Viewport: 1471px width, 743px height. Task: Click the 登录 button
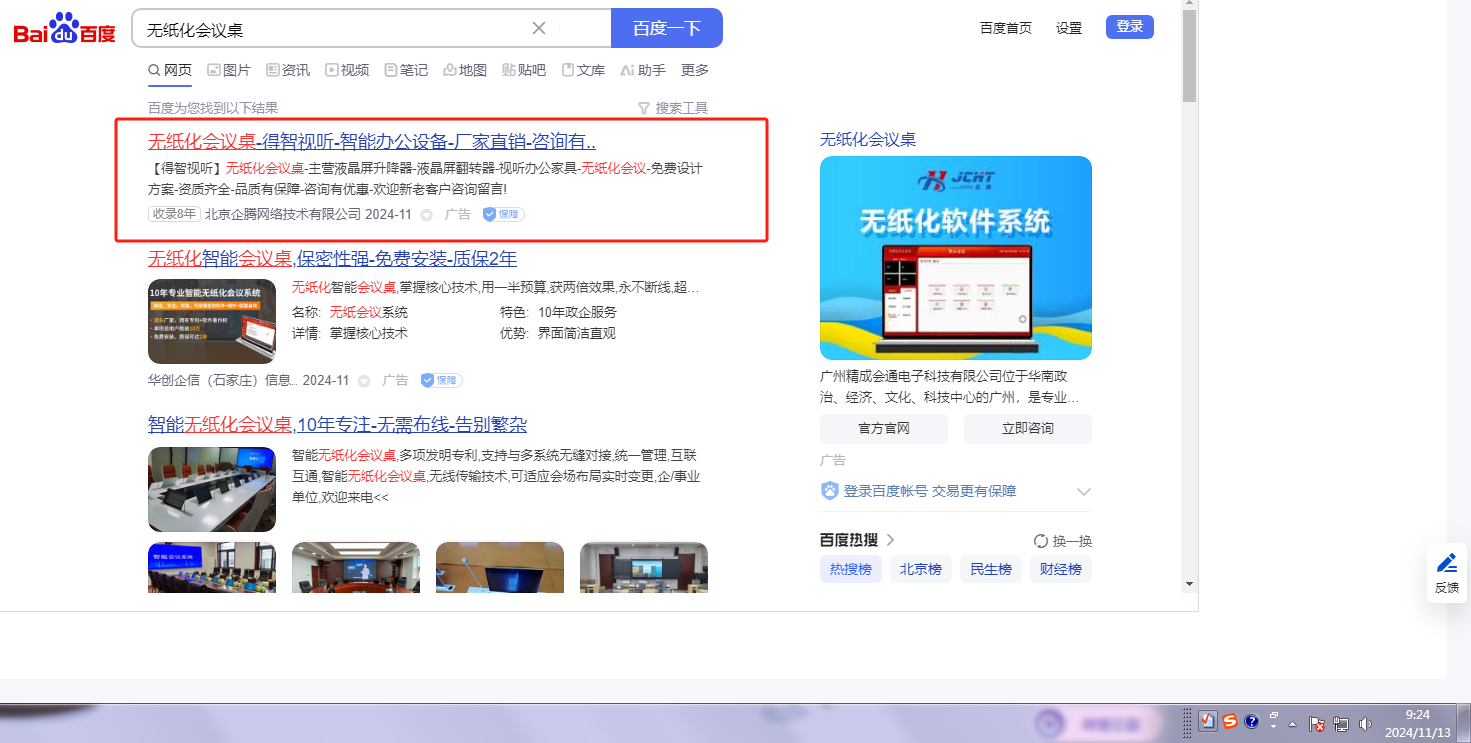click(x=1130, y=27)
